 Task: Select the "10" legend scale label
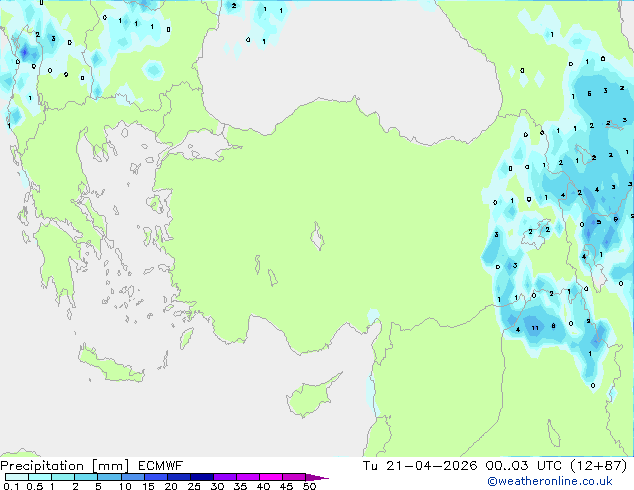(125, 486)
